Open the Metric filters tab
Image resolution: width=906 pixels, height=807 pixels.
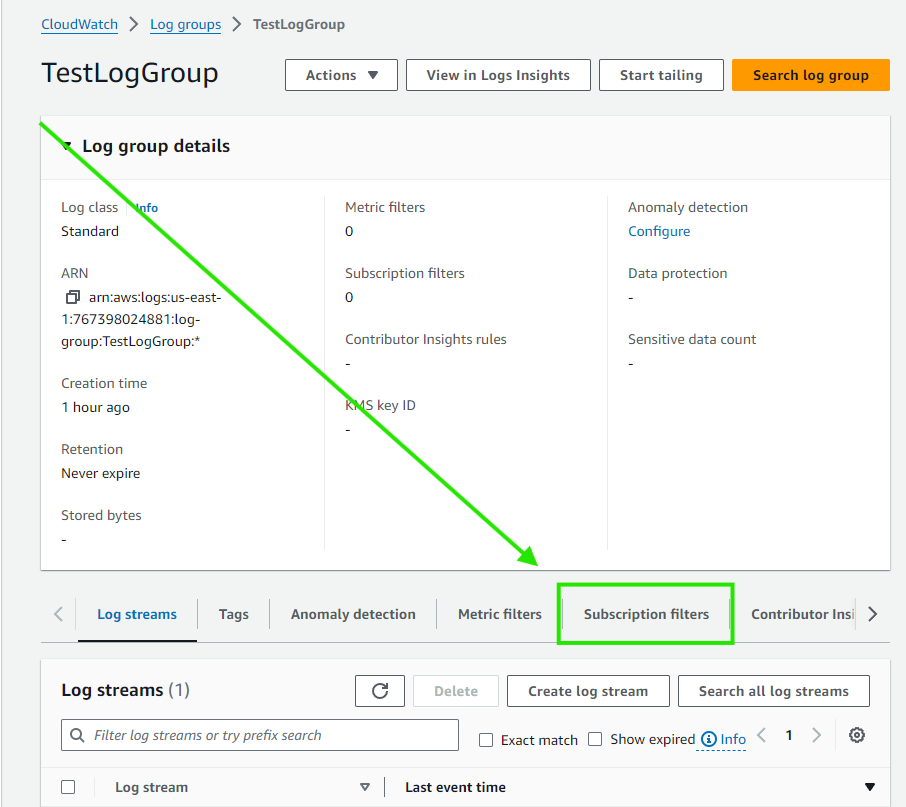(x=500, y=614)
